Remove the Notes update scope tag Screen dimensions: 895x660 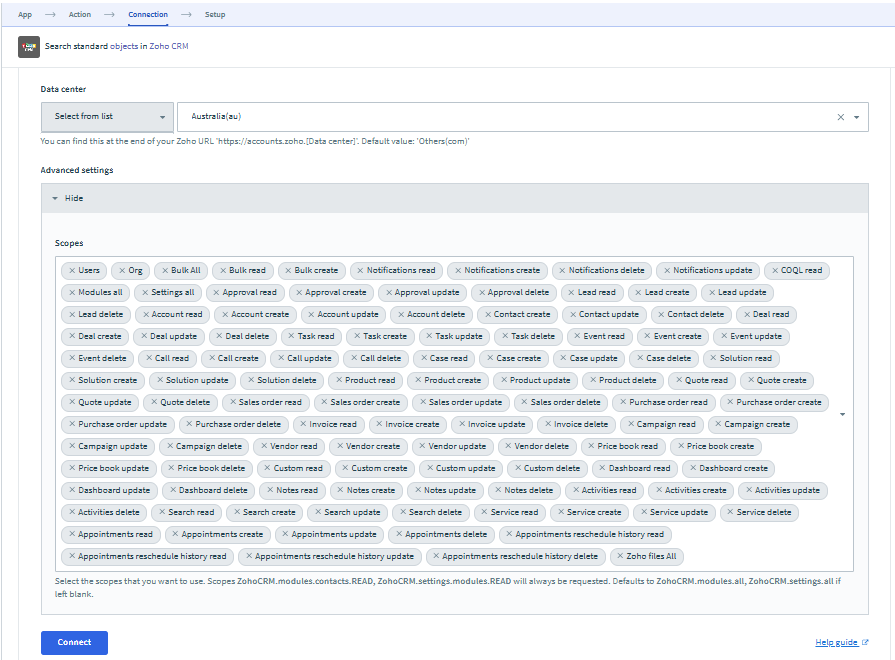click(x=417, y=490)
